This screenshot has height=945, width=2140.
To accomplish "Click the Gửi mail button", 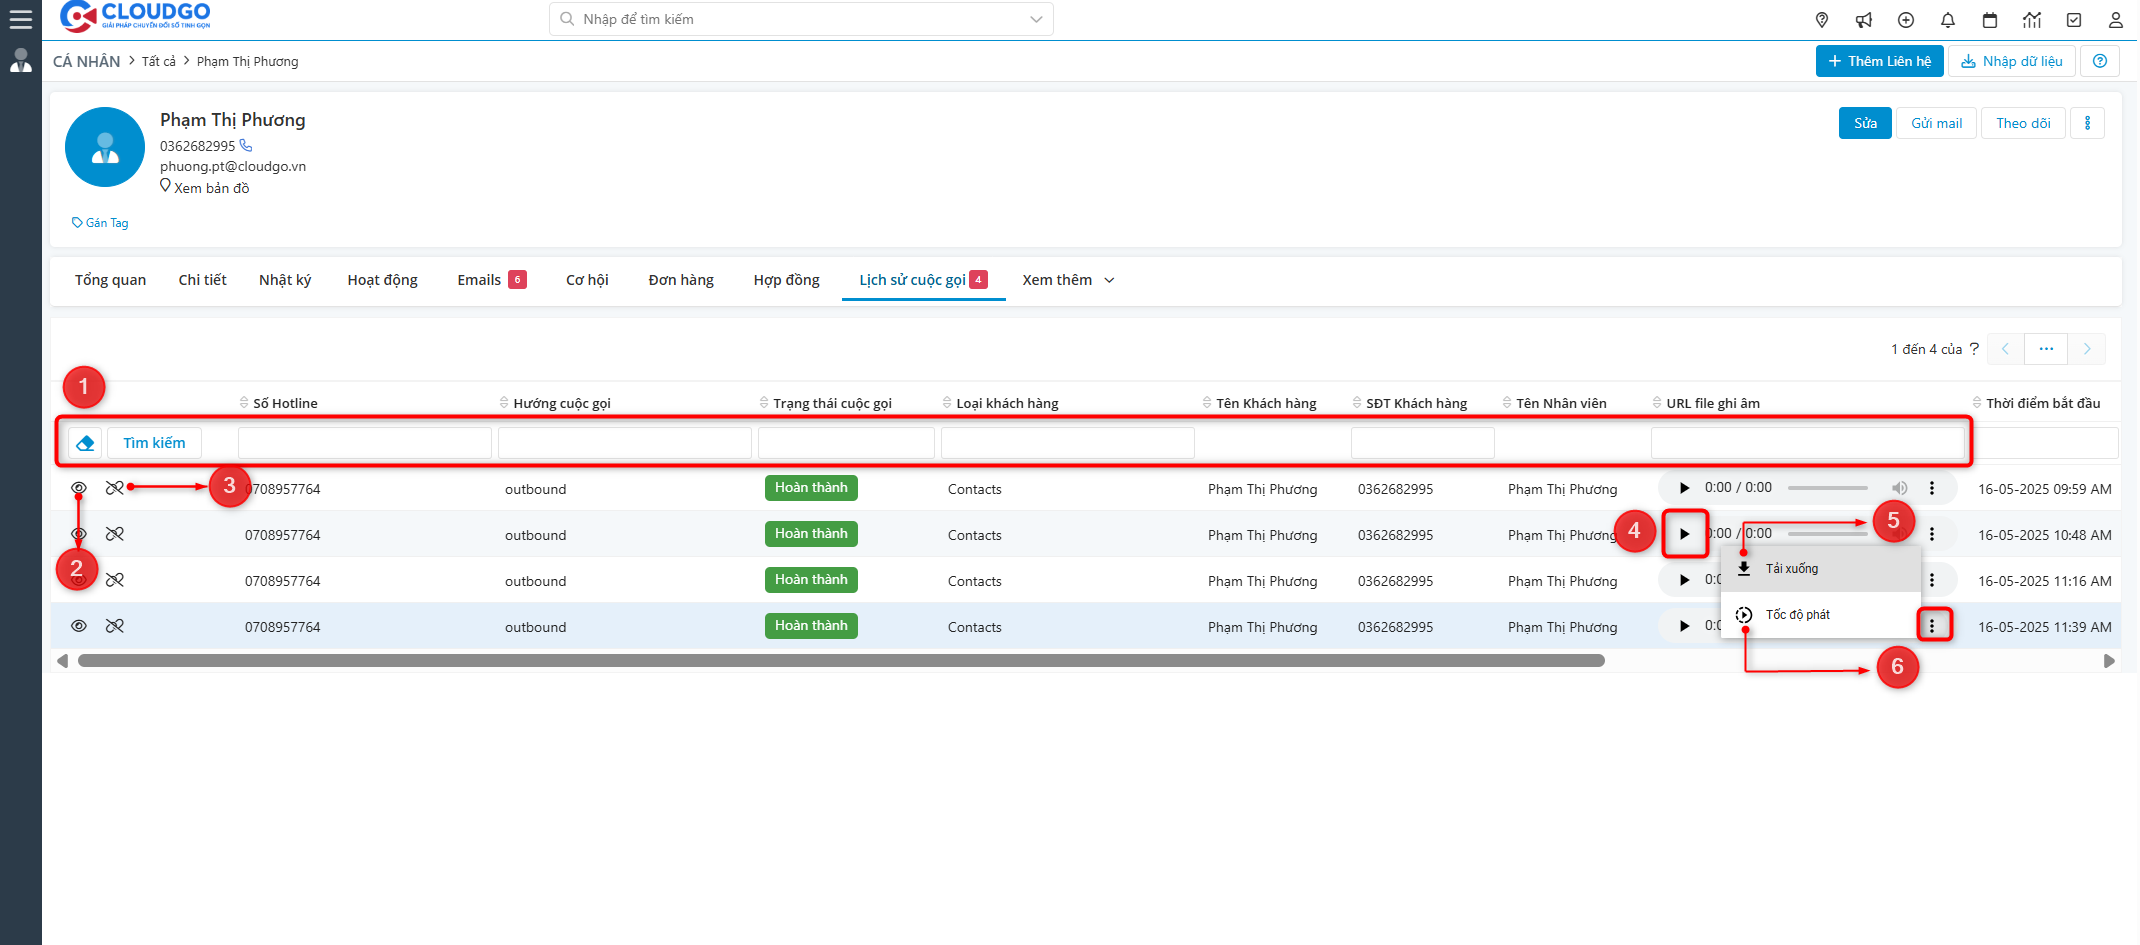I will point(1936,123).
